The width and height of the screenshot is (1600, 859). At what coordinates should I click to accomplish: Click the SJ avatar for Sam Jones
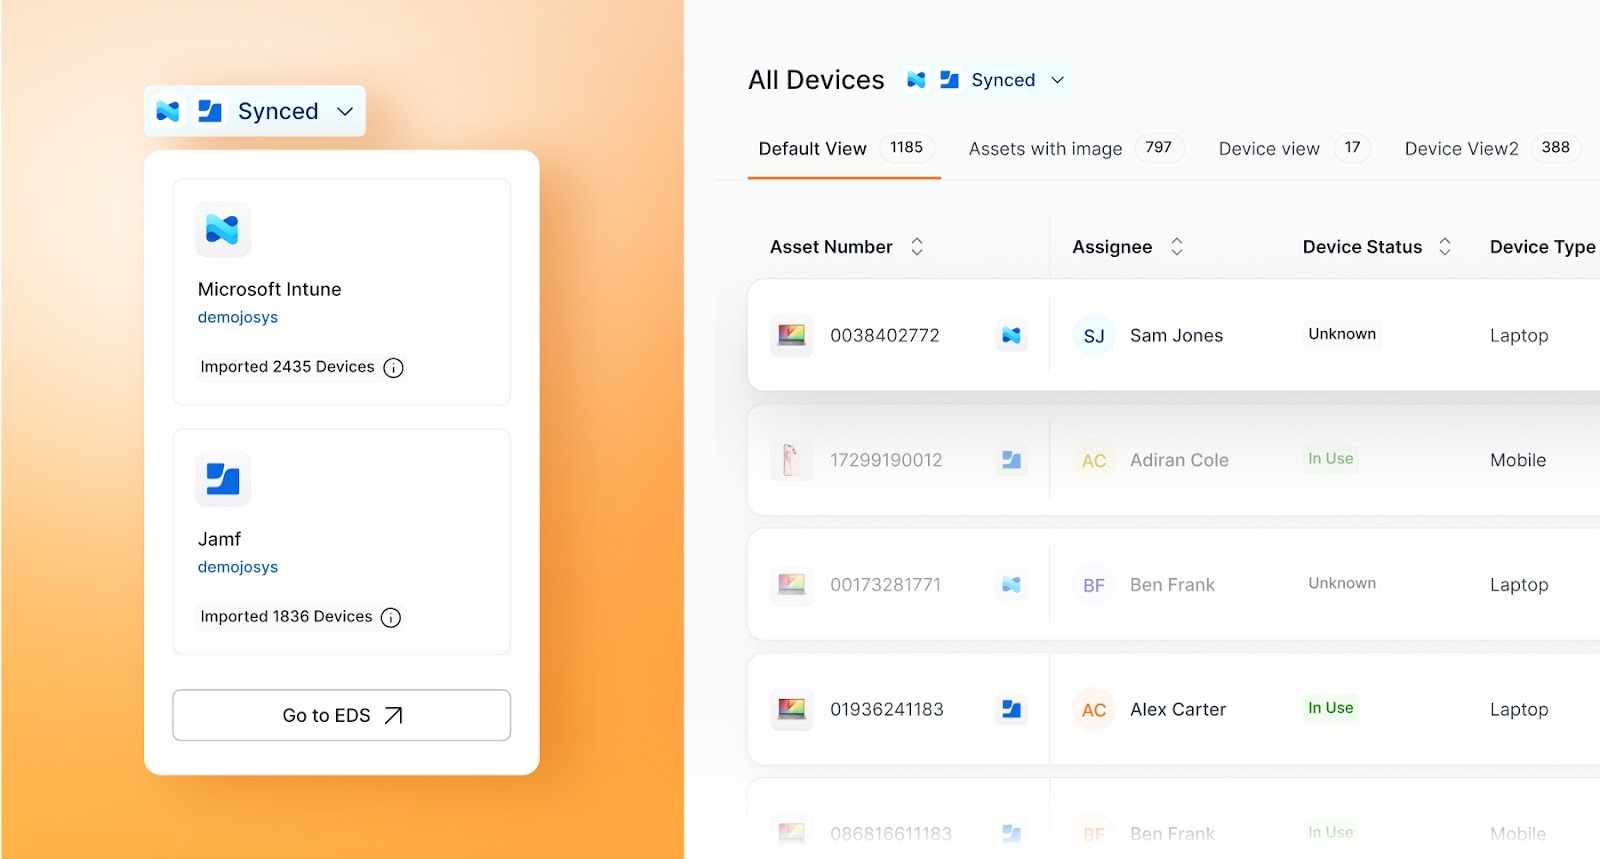[1094, 336]
